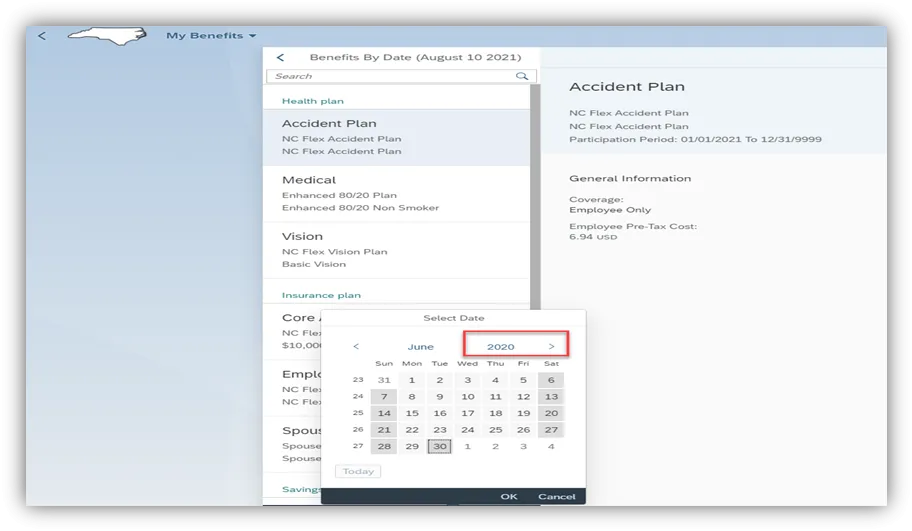912x531 pixels.
Task: Pick June 6 in the calendar
Action: [x=551, y=380]
